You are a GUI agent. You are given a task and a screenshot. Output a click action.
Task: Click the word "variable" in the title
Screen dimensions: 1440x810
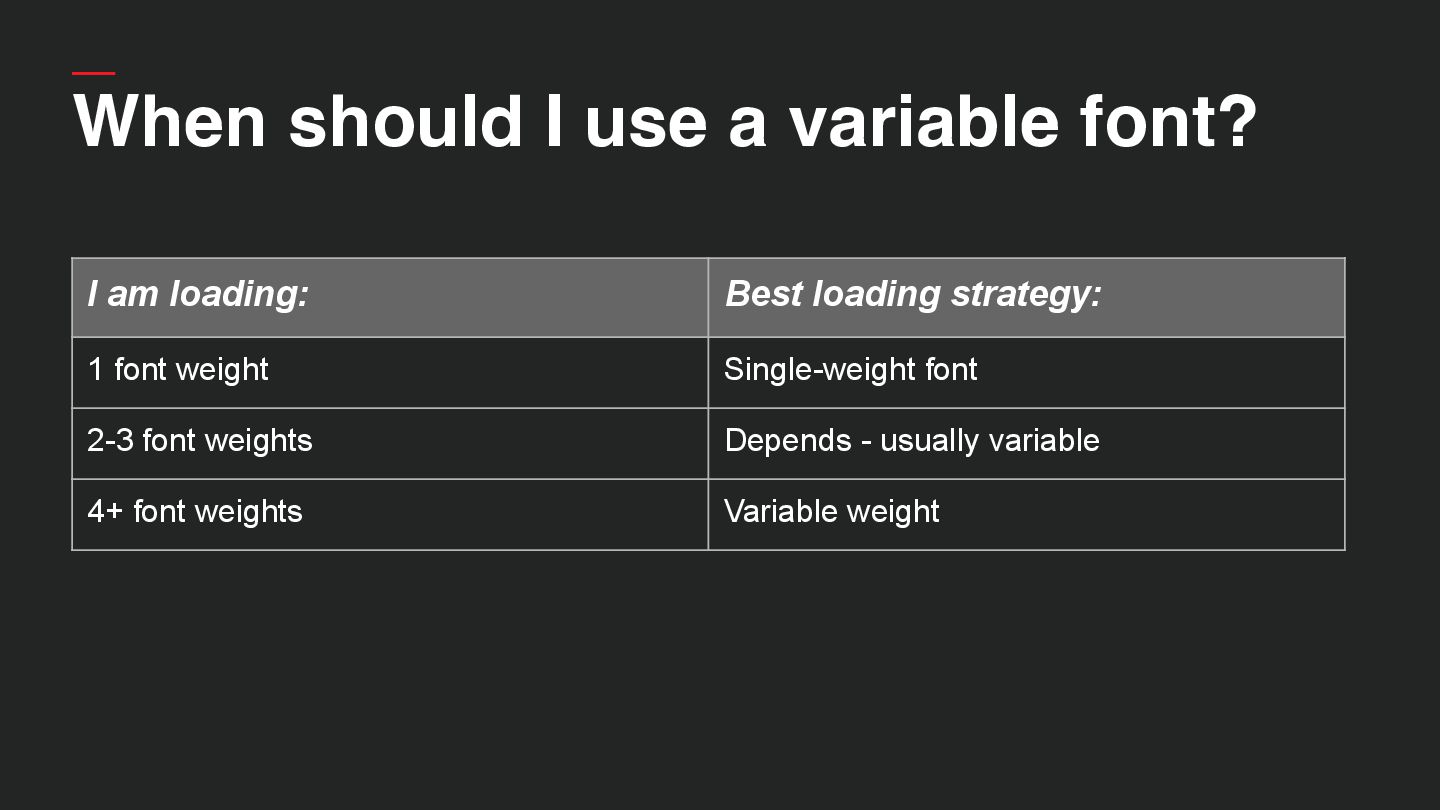coord(922,121)
